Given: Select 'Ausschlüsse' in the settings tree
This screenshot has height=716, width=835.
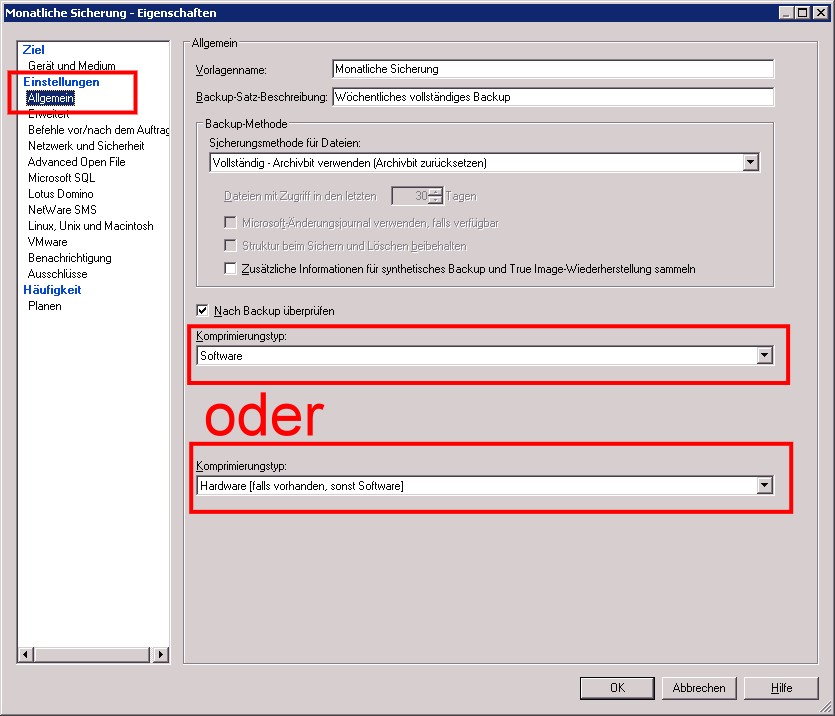Looking at the screenshot, I should point(57,274).
